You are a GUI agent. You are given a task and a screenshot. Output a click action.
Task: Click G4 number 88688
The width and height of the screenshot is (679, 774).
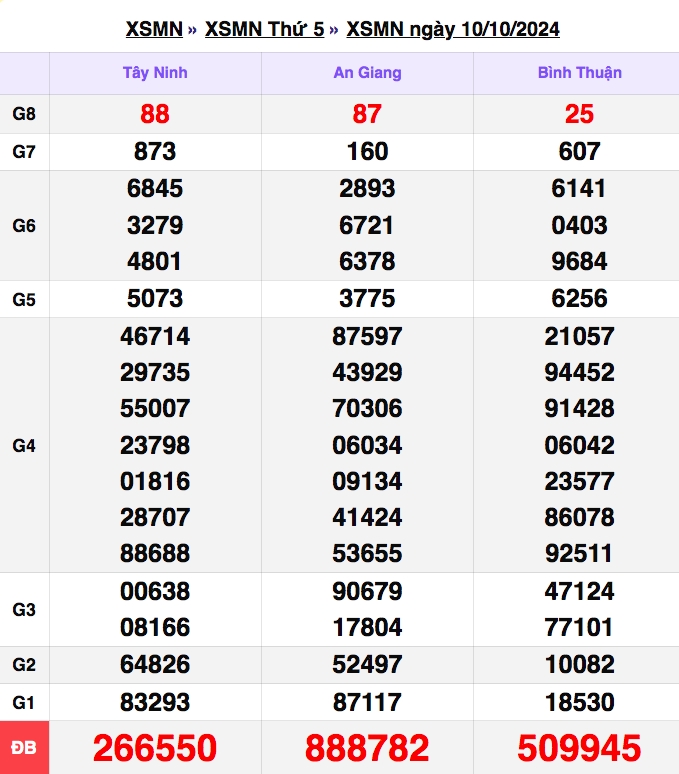click(155, 553)
